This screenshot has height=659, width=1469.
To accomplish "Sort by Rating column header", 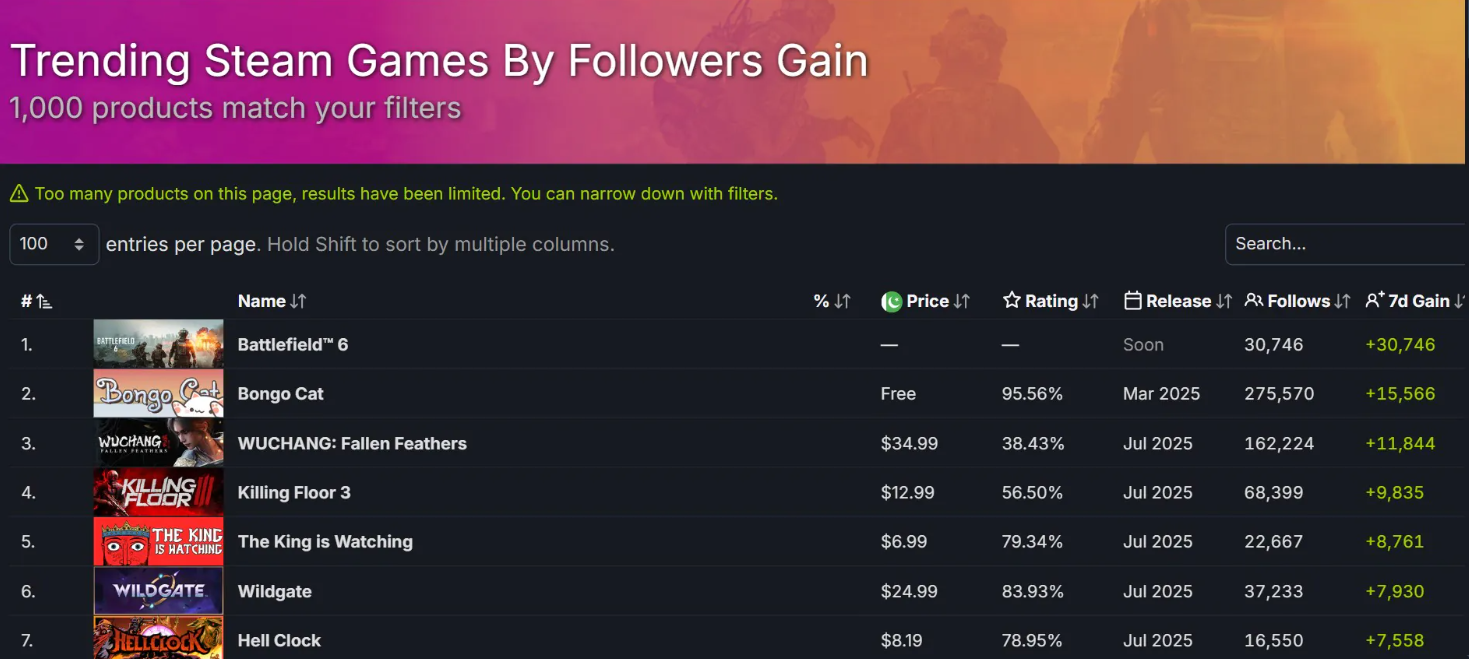I will 1051,301.
